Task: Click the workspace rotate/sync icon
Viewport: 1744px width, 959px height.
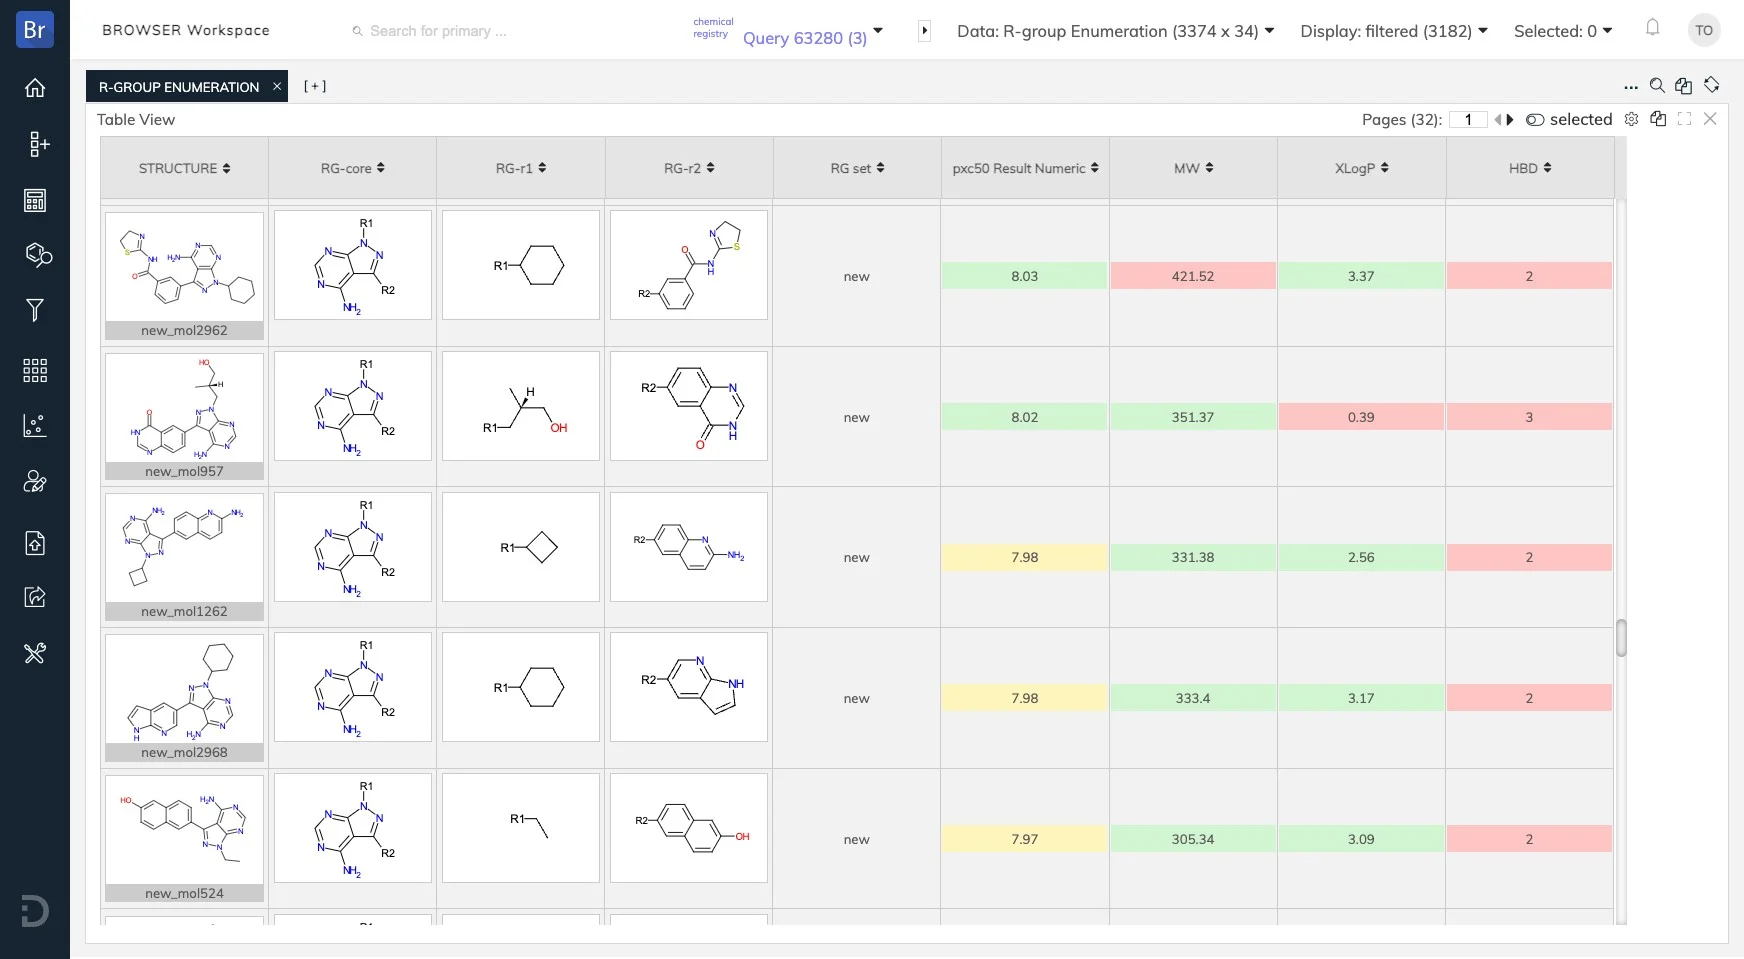Action: click(1712, 85)
